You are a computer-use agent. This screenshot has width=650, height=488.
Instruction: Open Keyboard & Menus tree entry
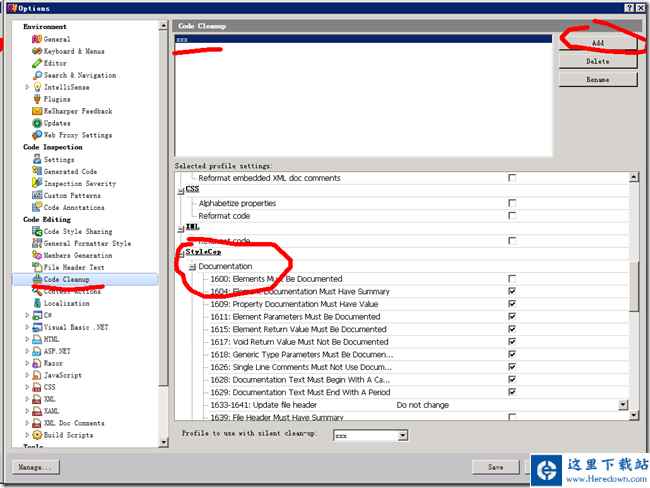[74, 51]
